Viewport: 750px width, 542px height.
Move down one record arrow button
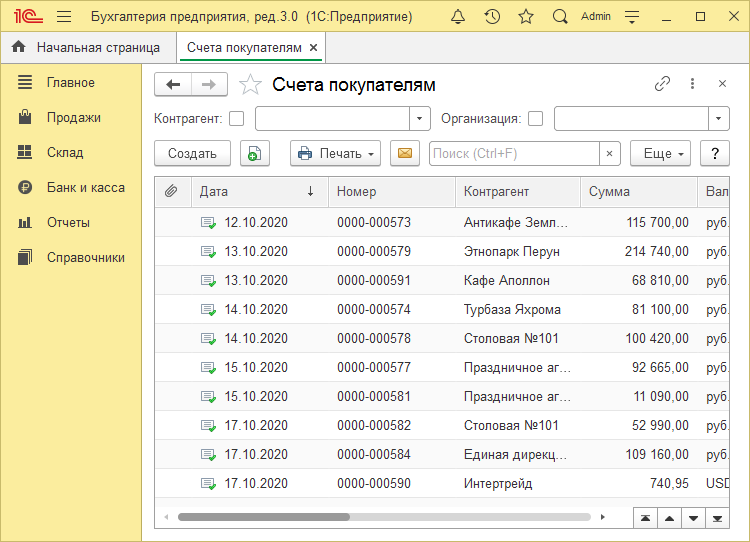click(x=693, y=518)
